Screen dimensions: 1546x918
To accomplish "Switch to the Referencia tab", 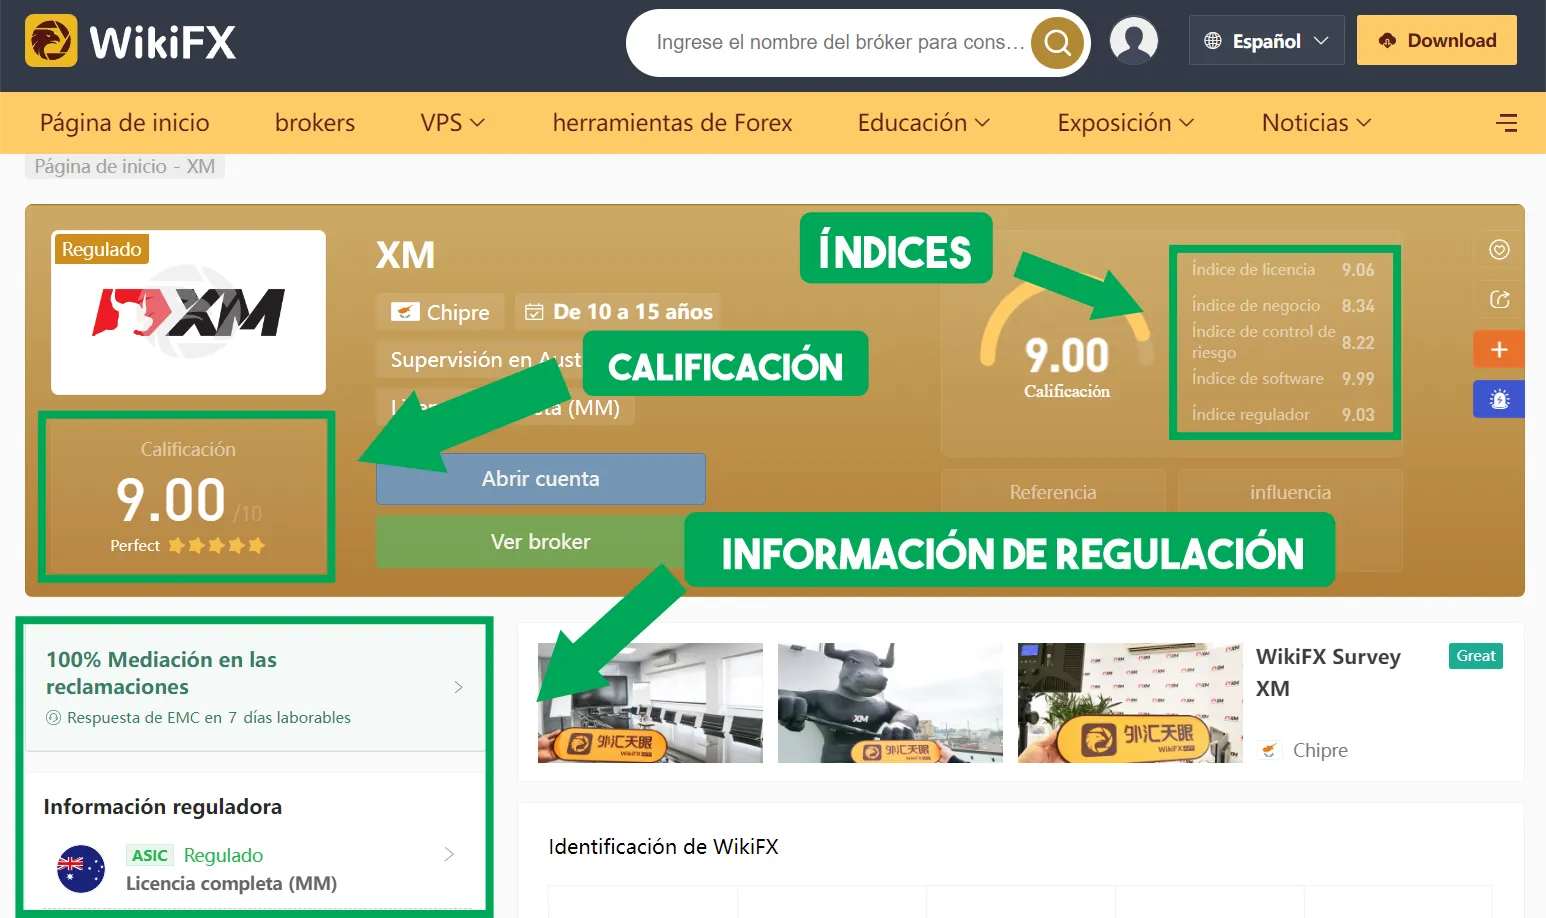I will (x=1053, y=492).
